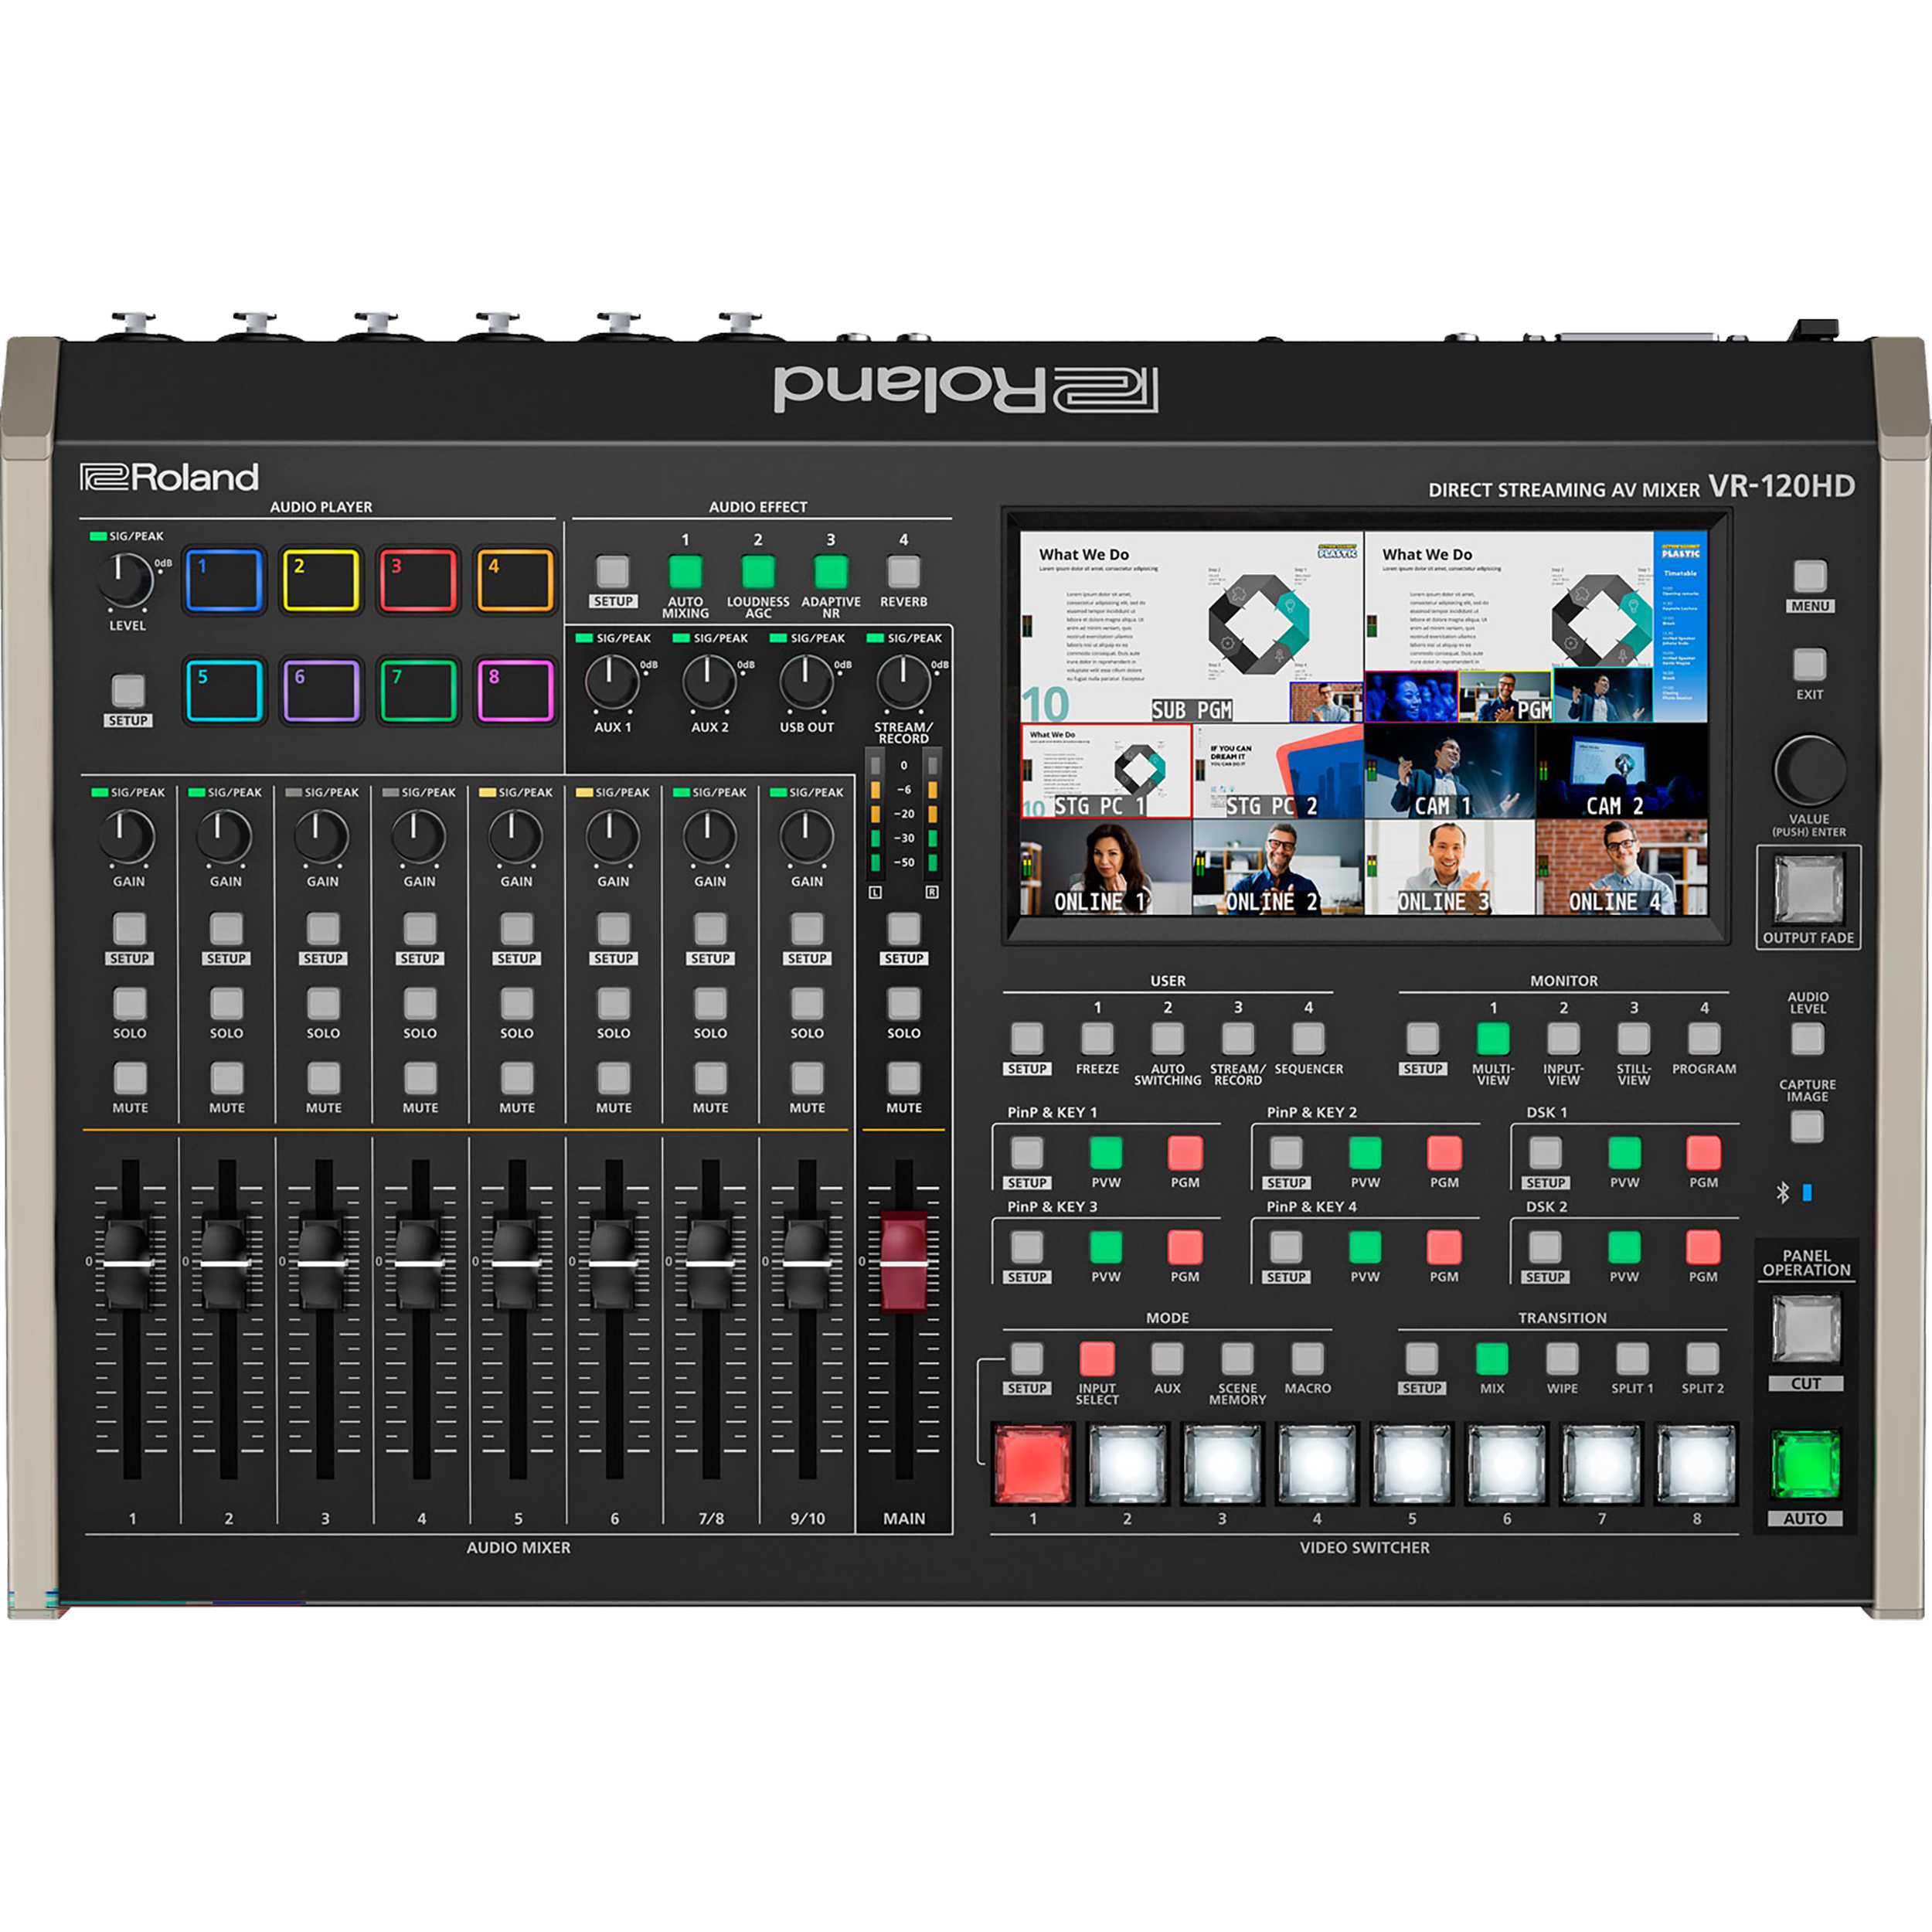Viewport: 1932px width, 1932px height.
Task: Open PinP & KEY 1 SETUP
Action: (1027, 1153)
